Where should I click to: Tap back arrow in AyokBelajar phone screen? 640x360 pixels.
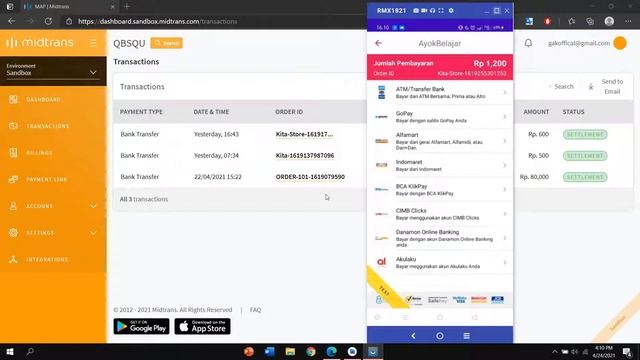[378, 43]
